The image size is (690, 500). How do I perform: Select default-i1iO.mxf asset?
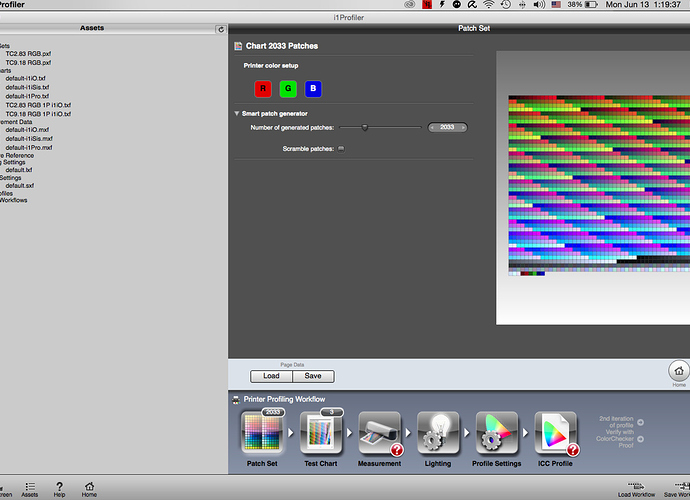pos(27,130)
